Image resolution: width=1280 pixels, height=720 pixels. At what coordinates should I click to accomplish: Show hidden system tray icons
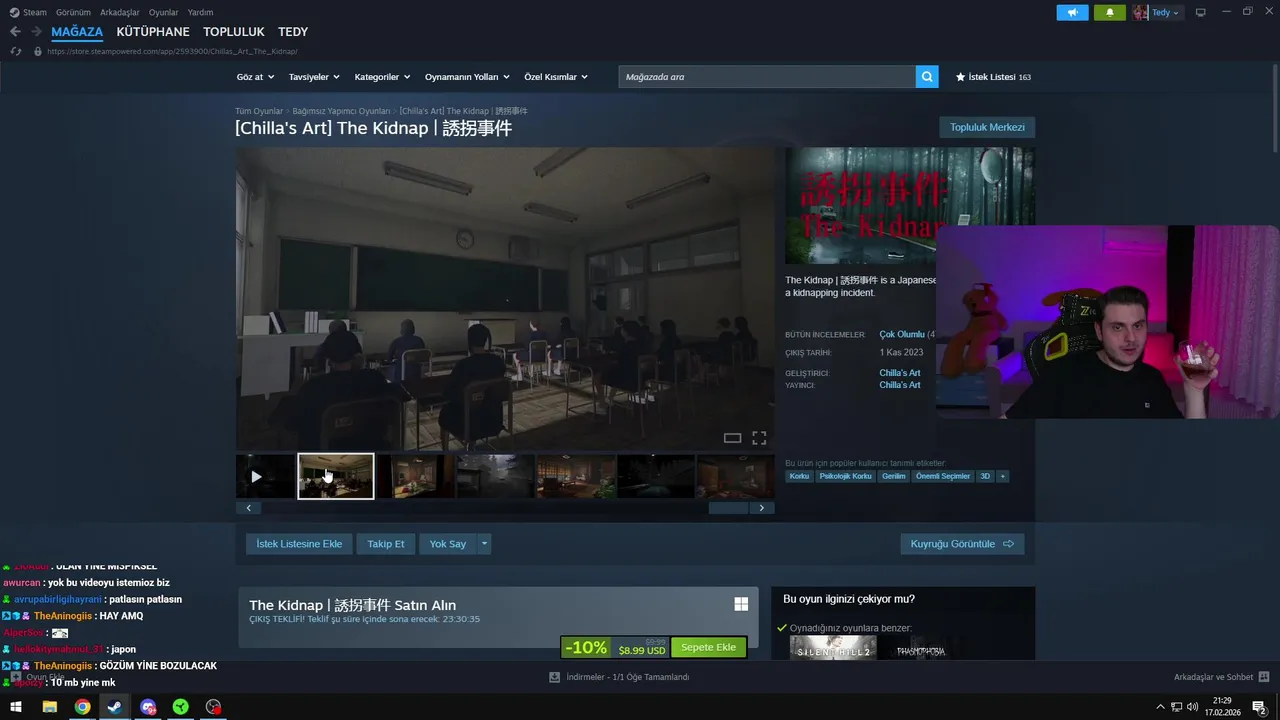click(x=1160, y=707)
